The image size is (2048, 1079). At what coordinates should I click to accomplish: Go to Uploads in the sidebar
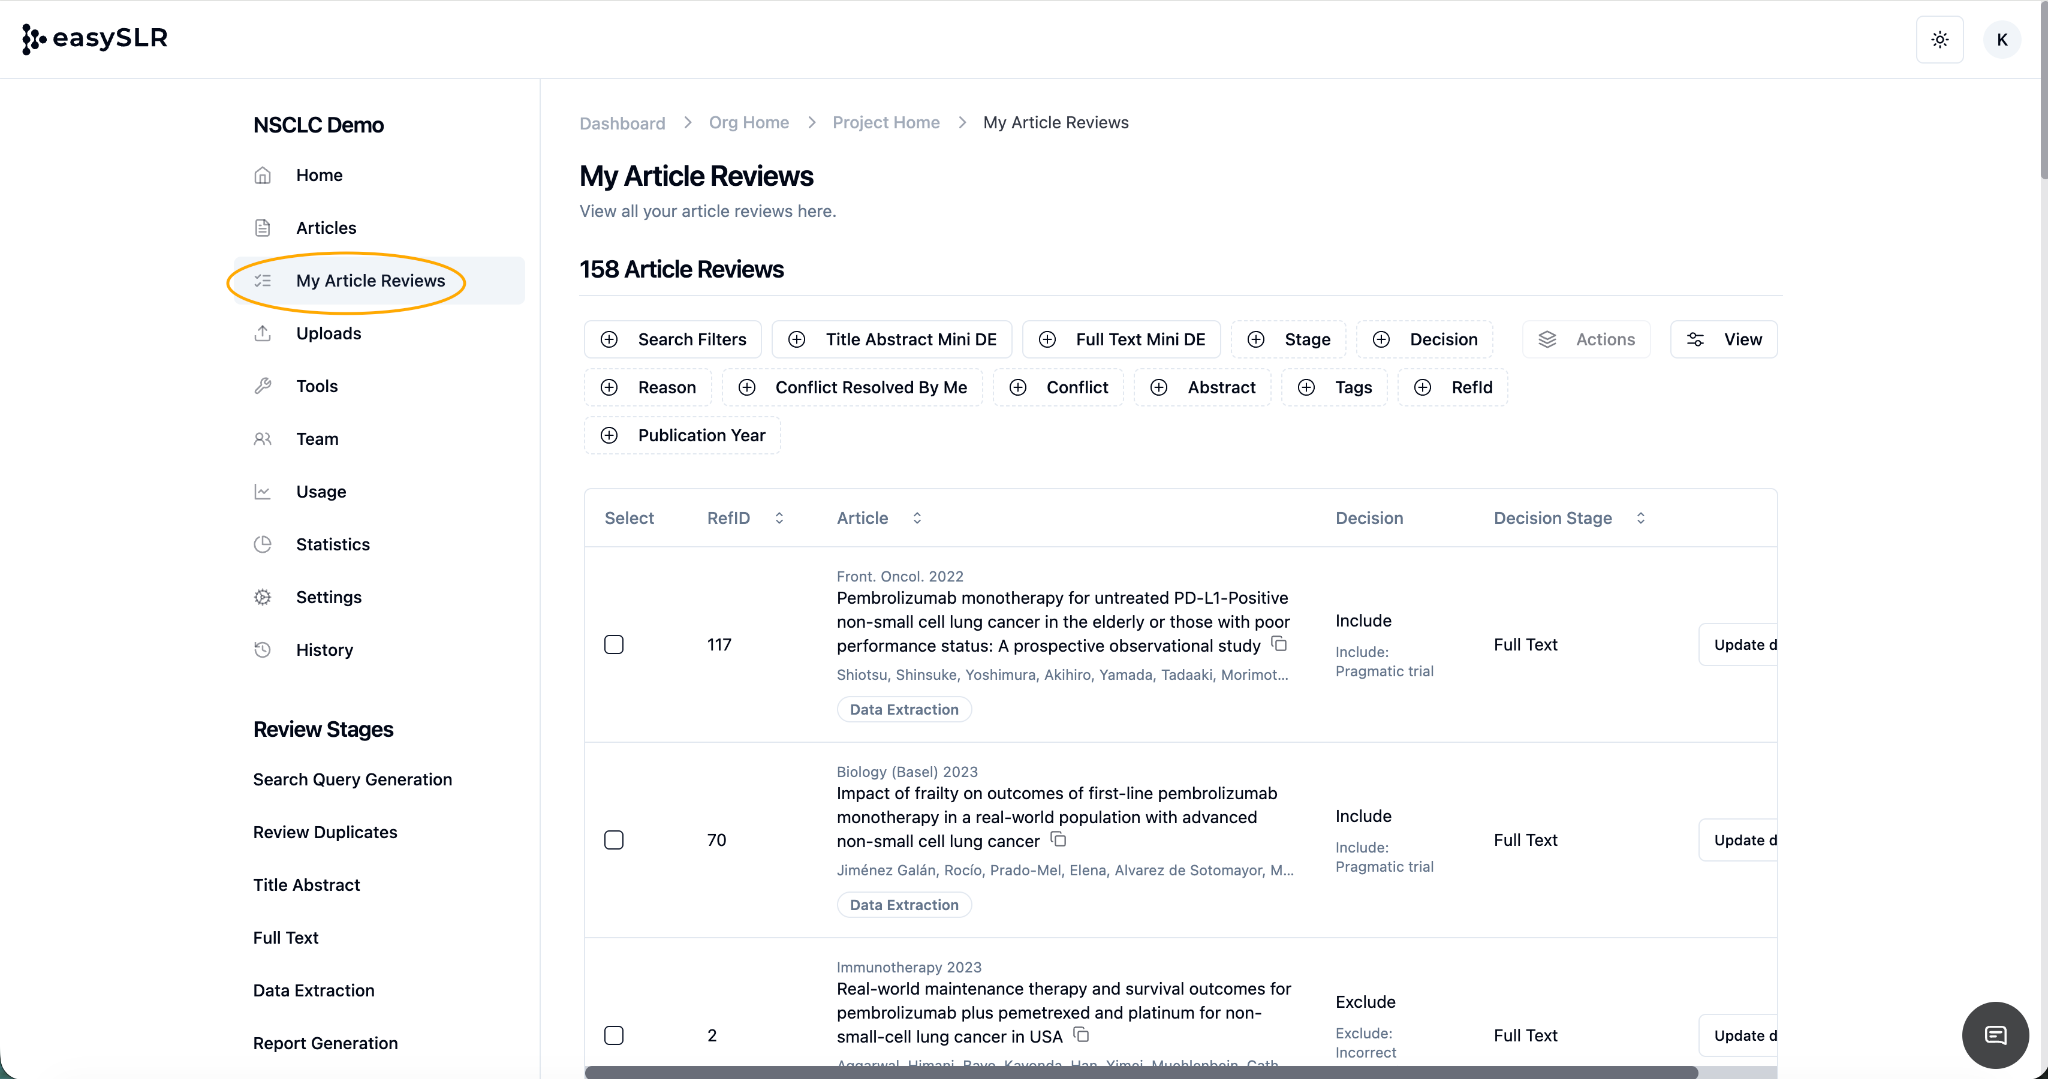[x=328, y=333]
